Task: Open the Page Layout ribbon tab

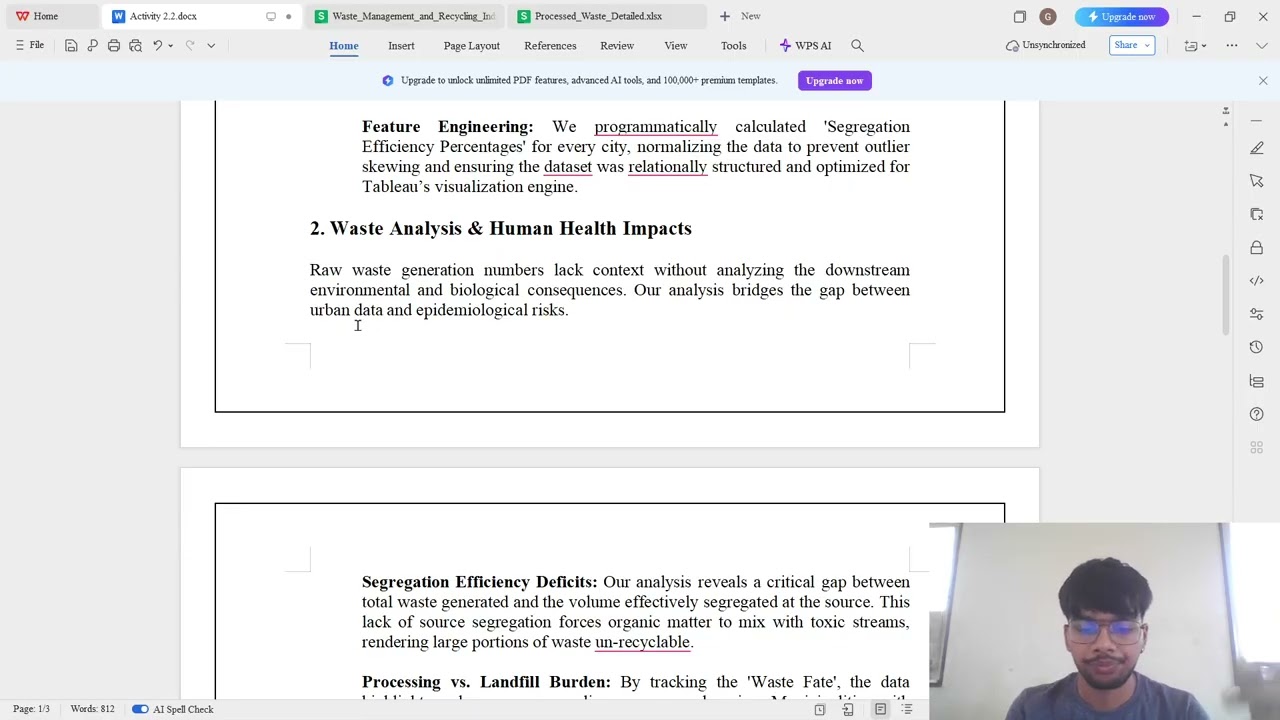Action: point(471,45)
